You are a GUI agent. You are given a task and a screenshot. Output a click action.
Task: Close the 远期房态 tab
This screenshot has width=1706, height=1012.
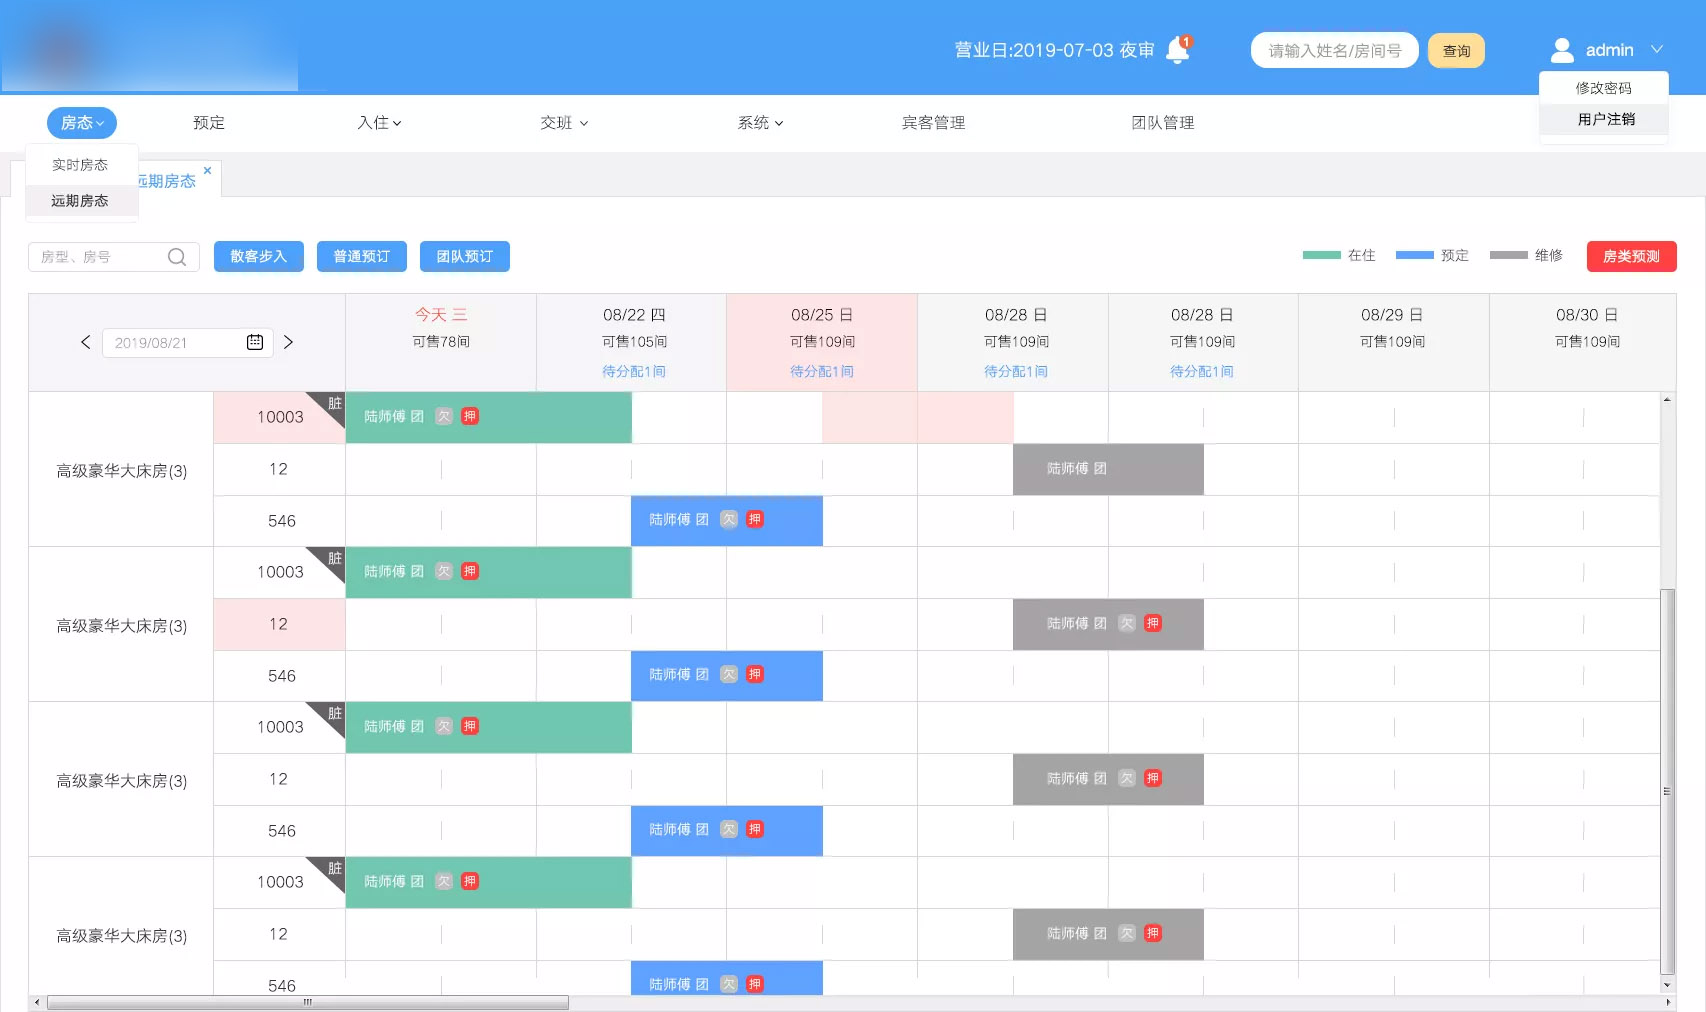pyautogui.click(x=207, y=171)
